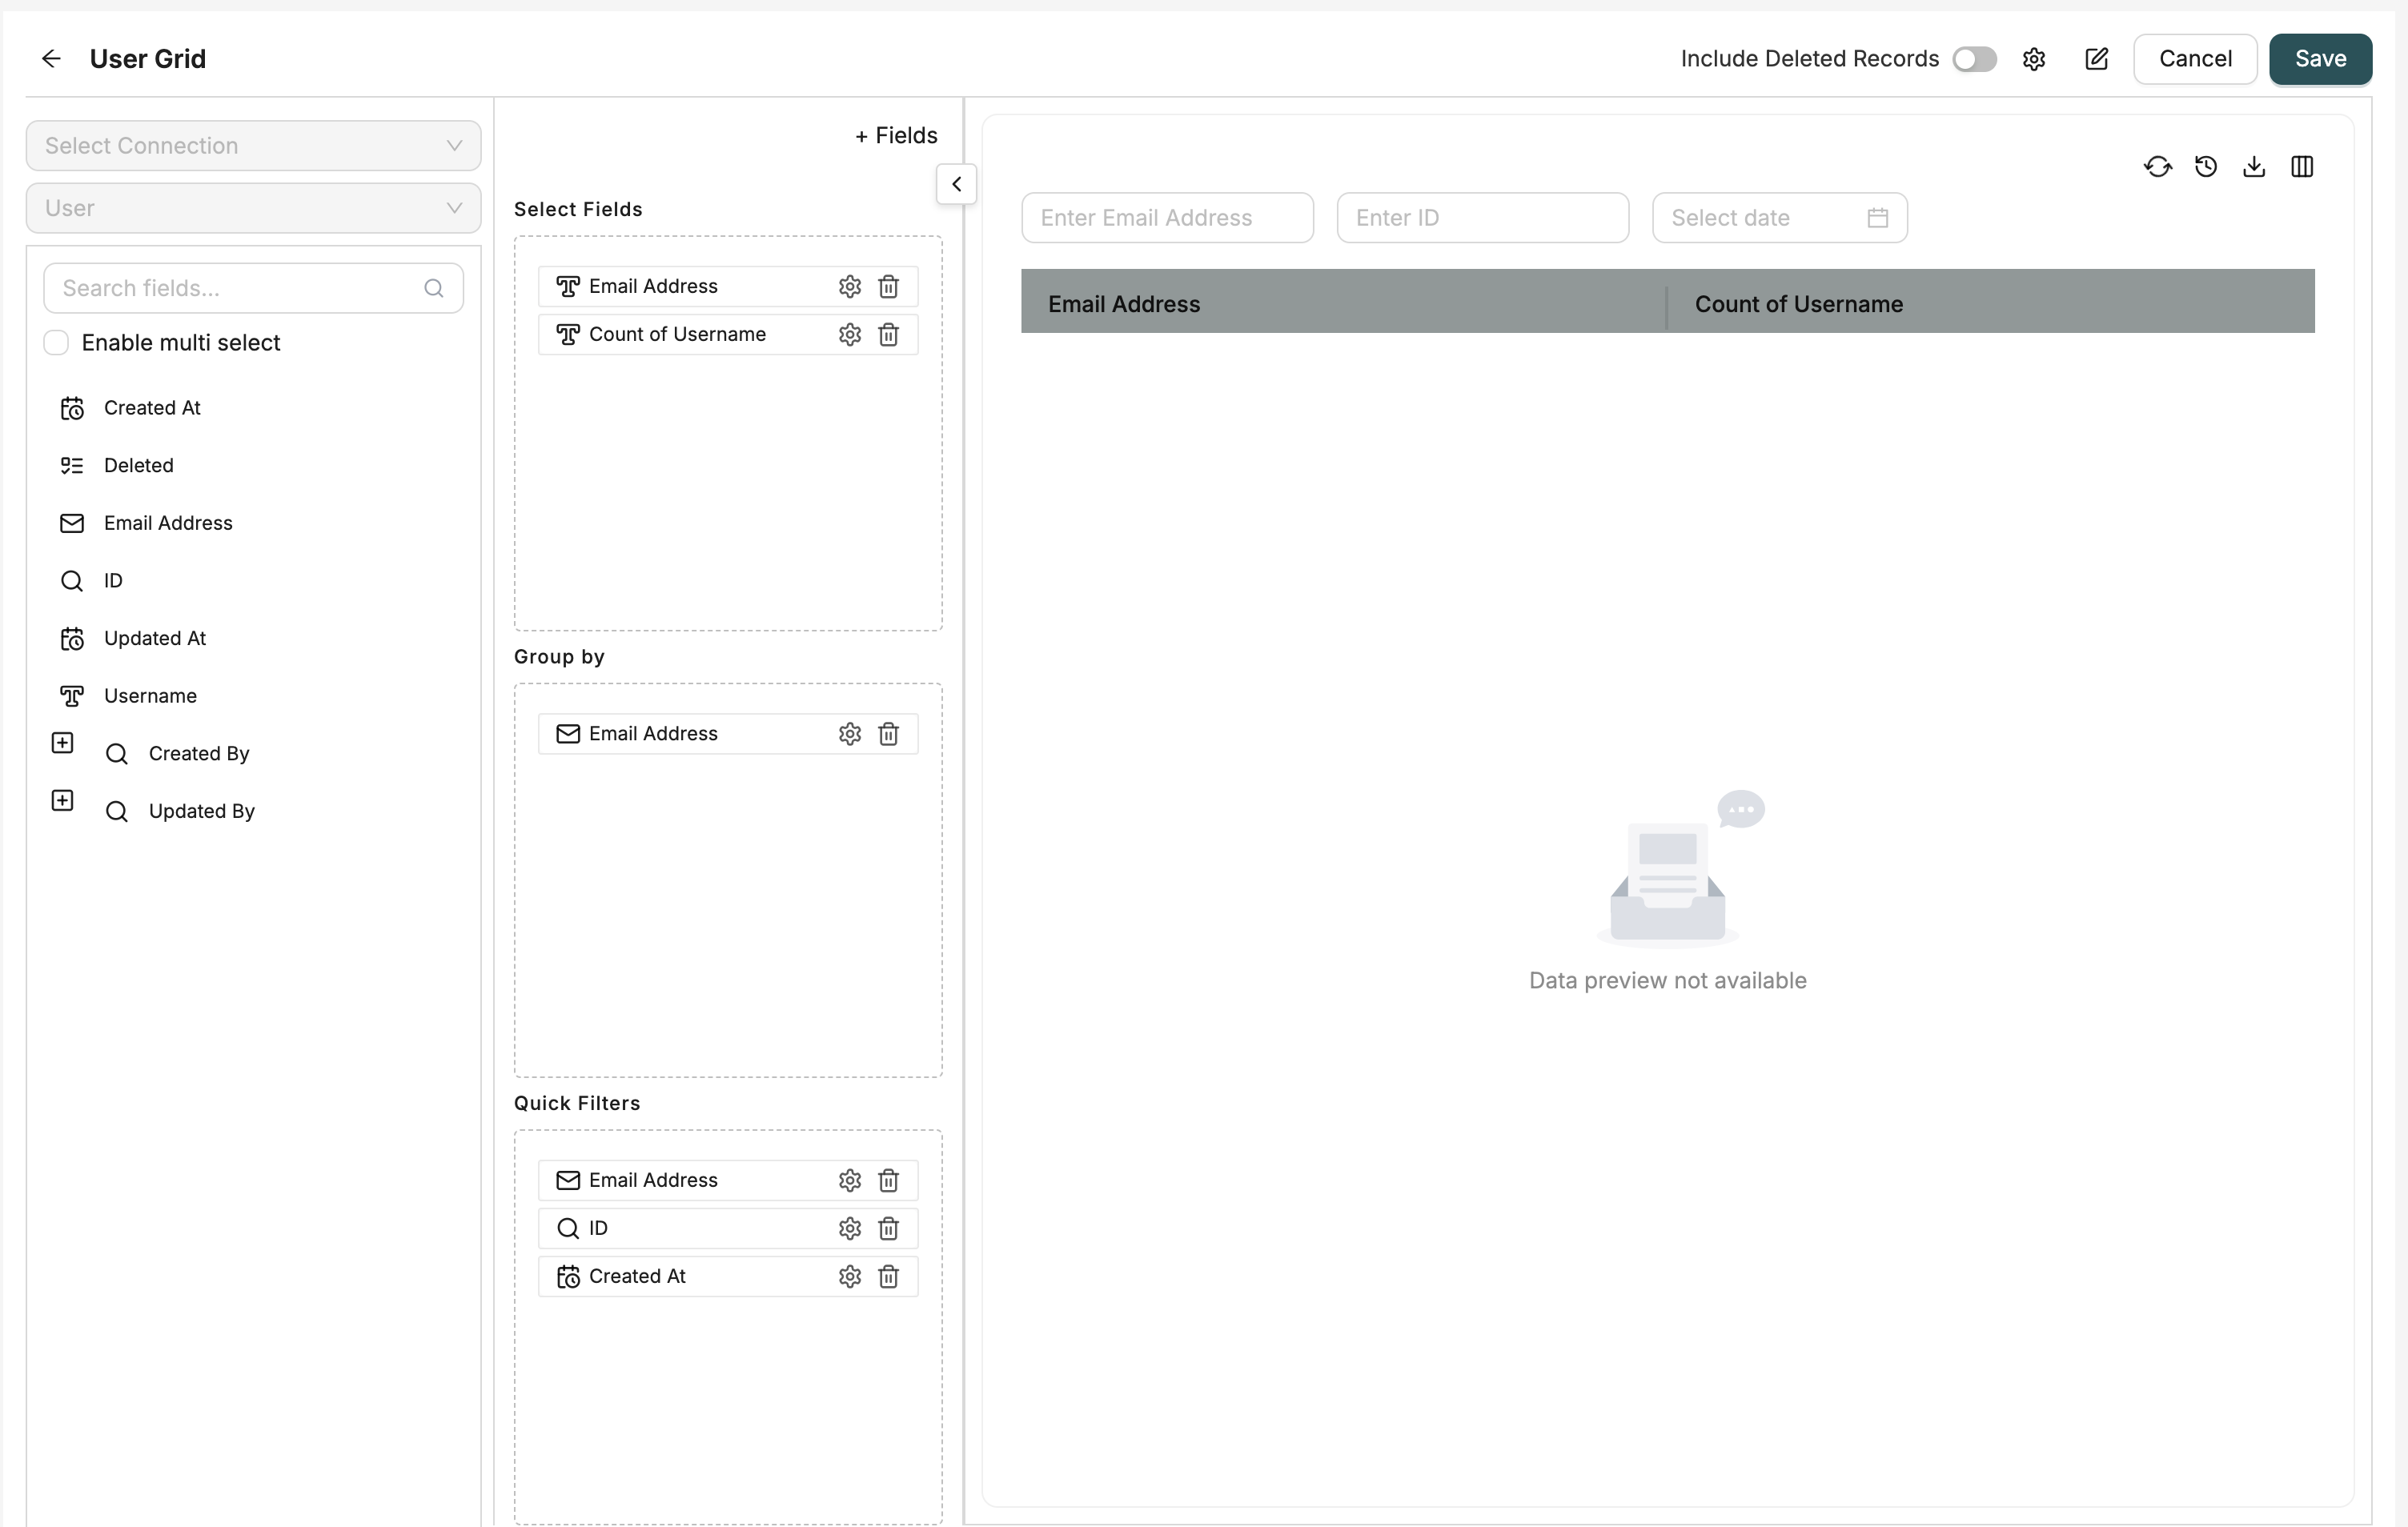Viewport: 2408px width, 1527px height.
Task: Click the Save button
Action: [x=2320, y=58]
